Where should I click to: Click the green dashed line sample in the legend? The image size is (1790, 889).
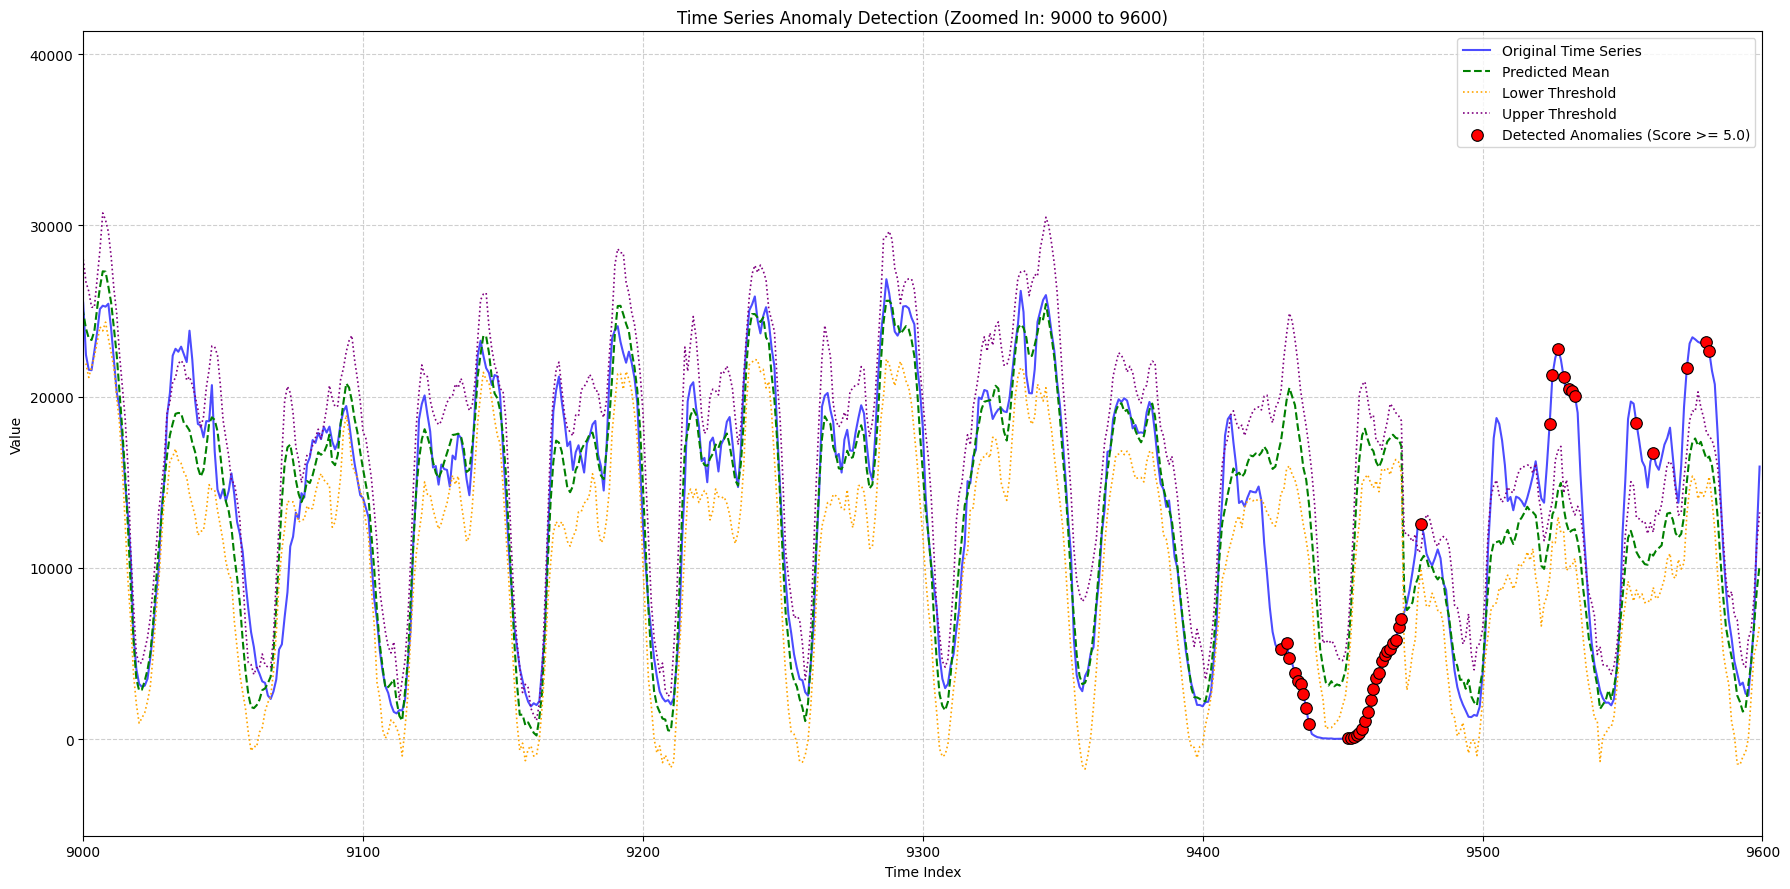(x=1477, y=72)
